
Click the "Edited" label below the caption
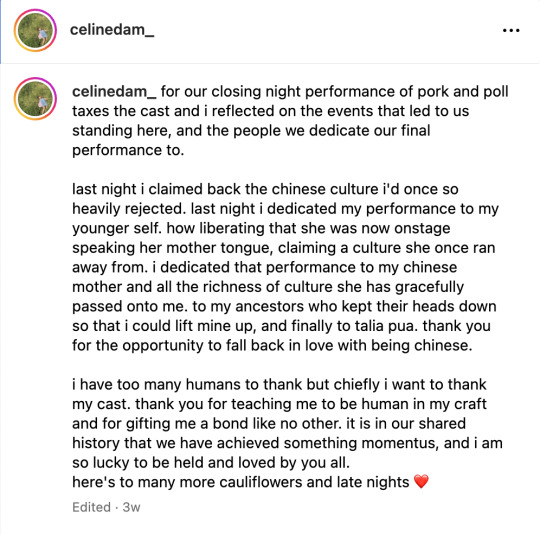click(x=92, y=507)
